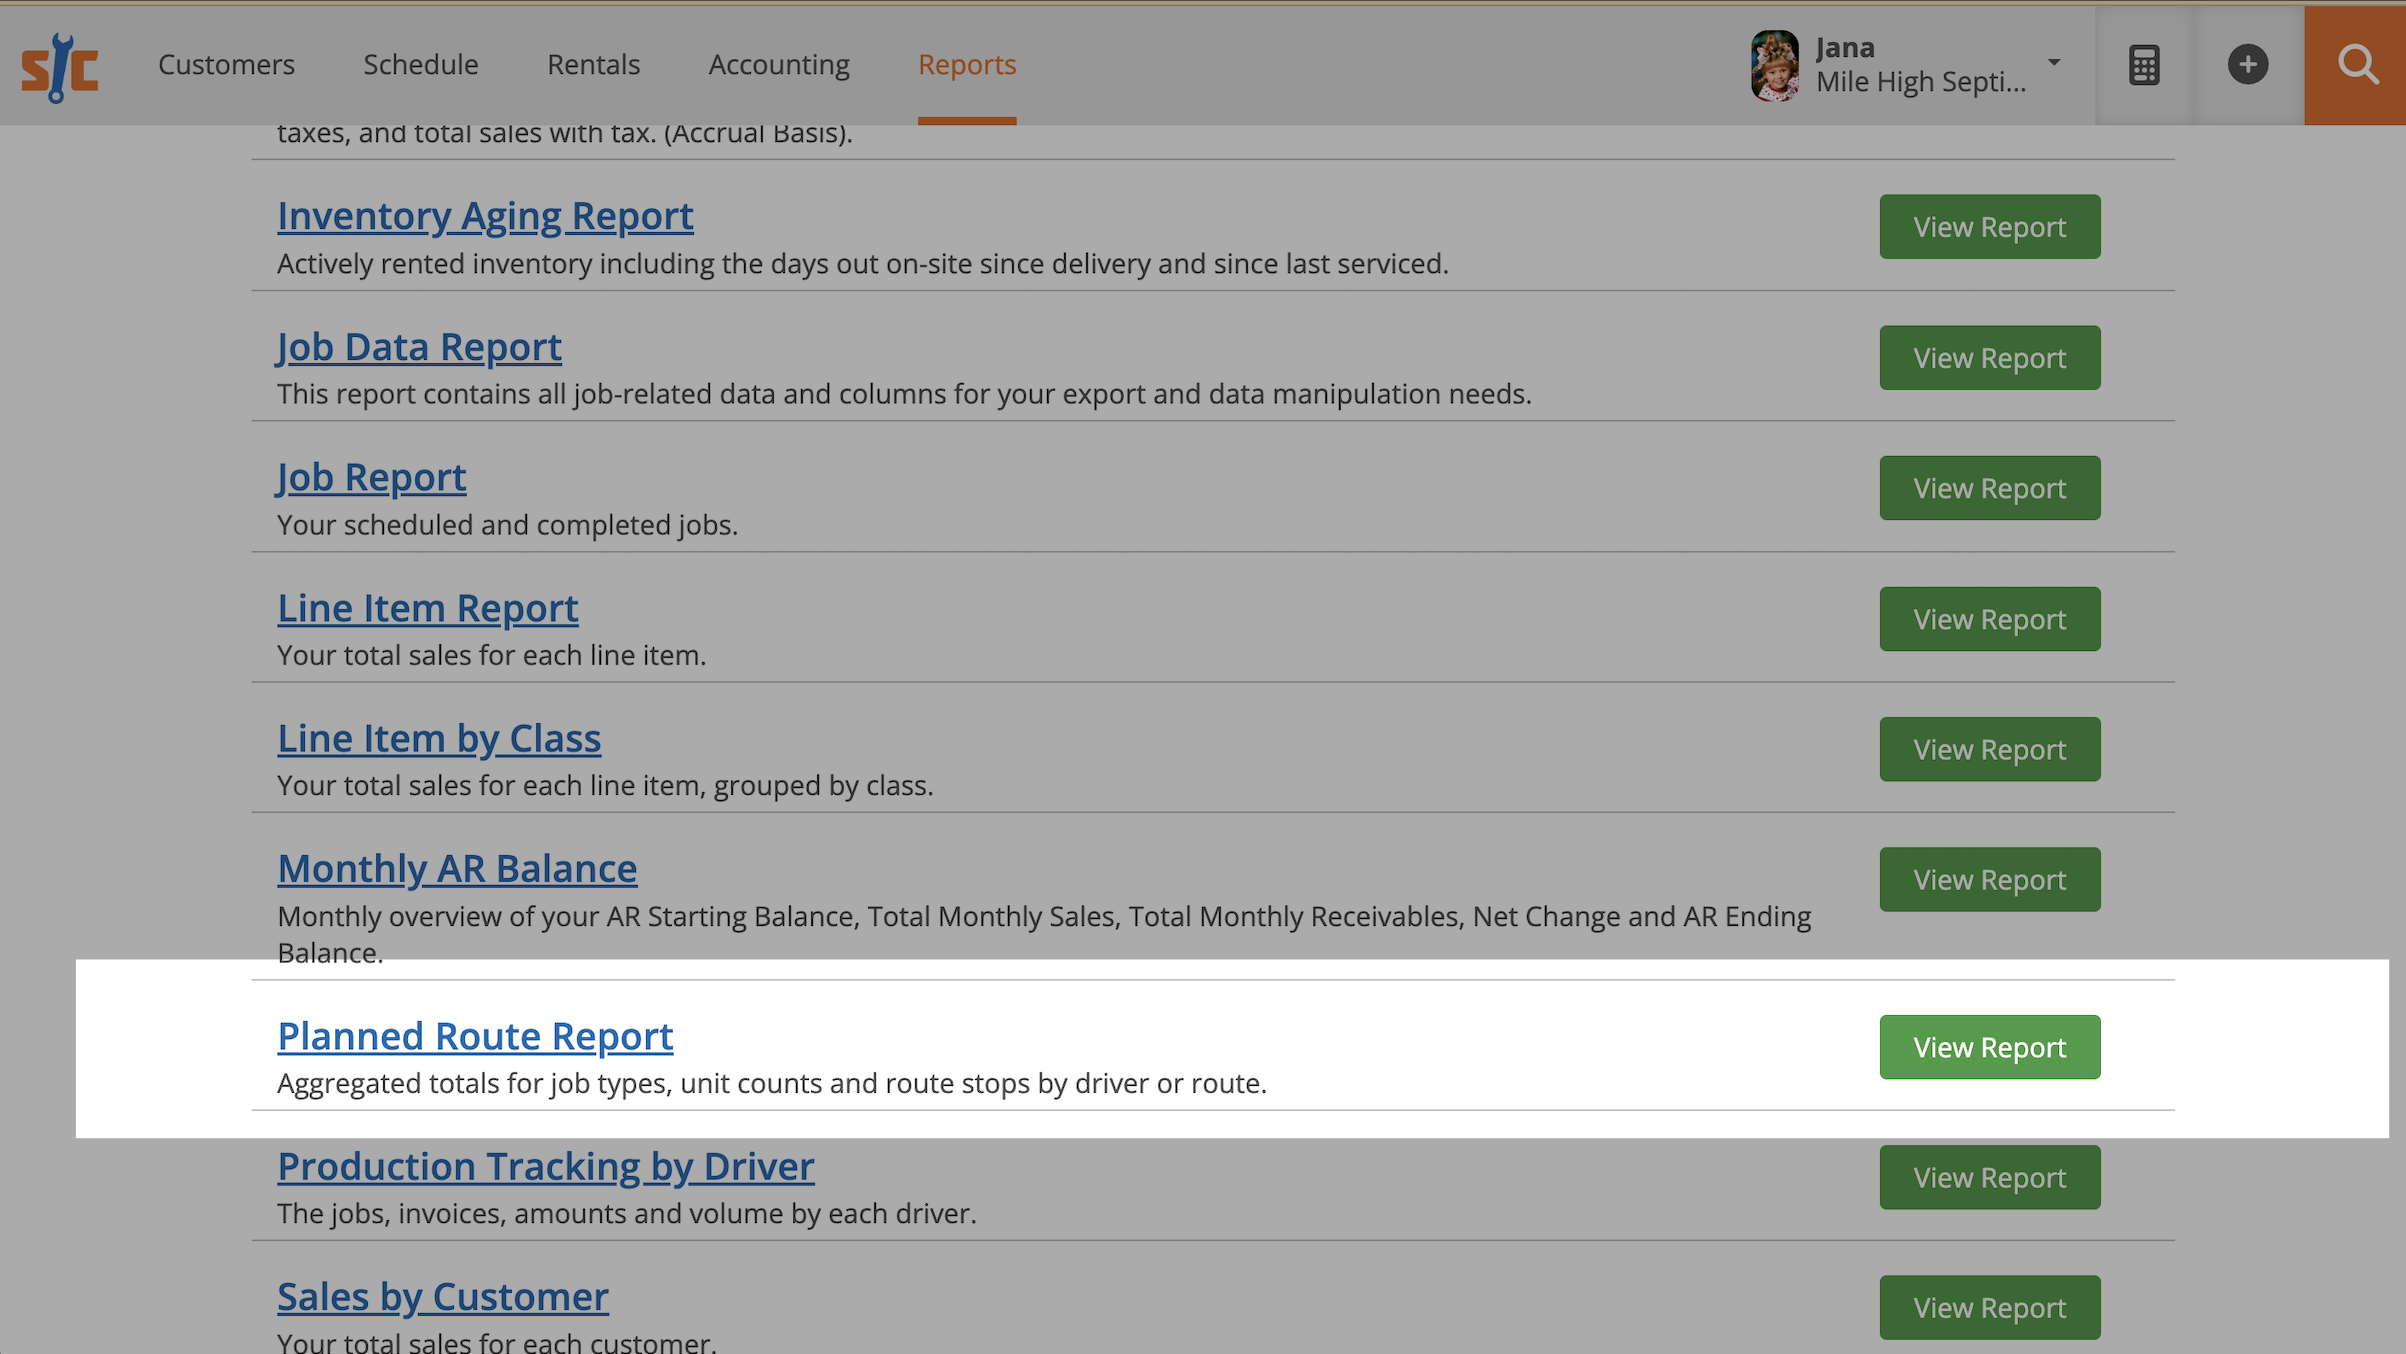Click 'grouped by class.' description text

point(823,786)
